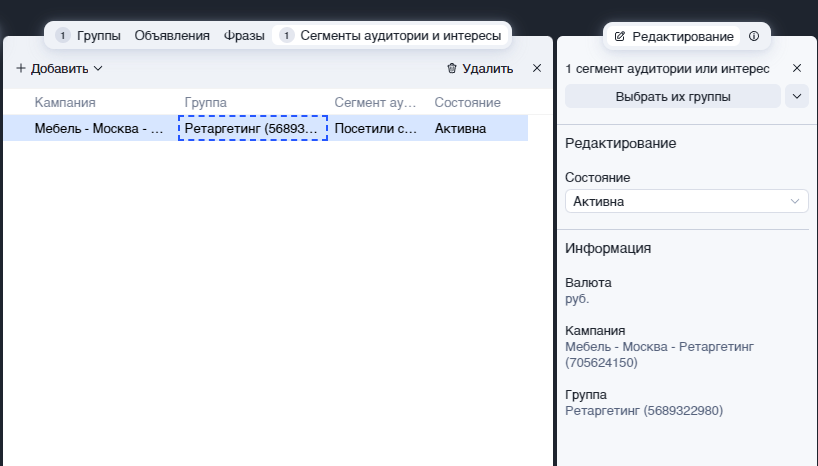This screenshot has width=818, height=466.
Task: Switch to the 'Группы' tab
Action: [98, 36]
